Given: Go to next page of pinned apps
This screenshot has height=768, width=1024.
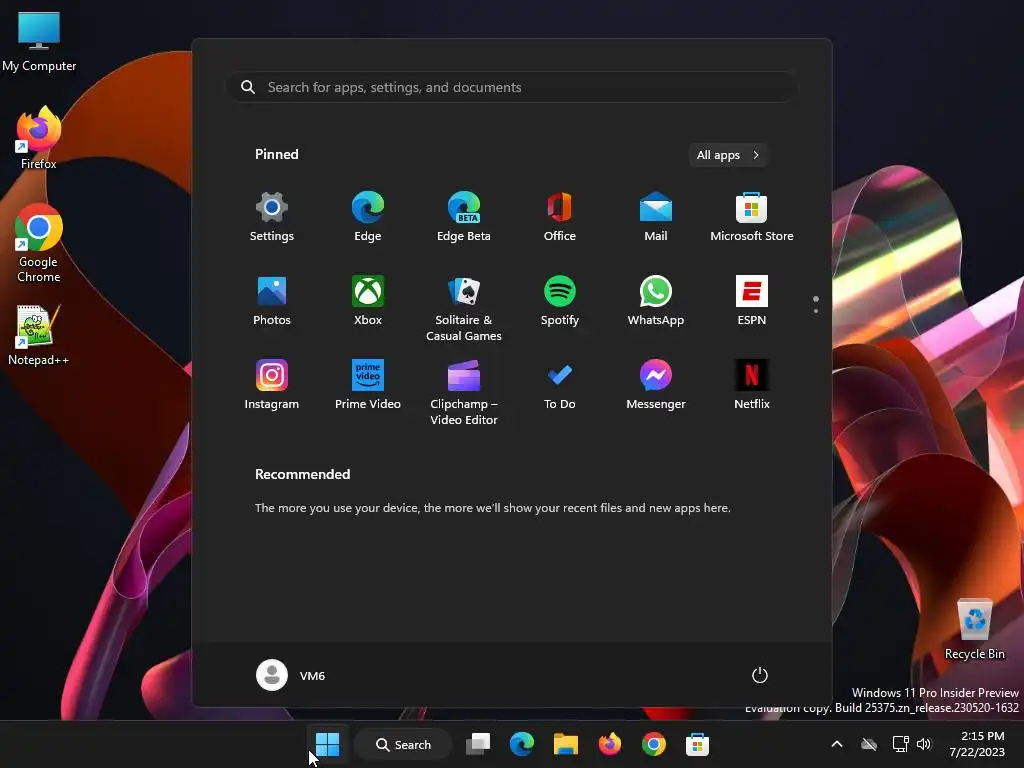Looking at the screenshot, I should [816, 311].
